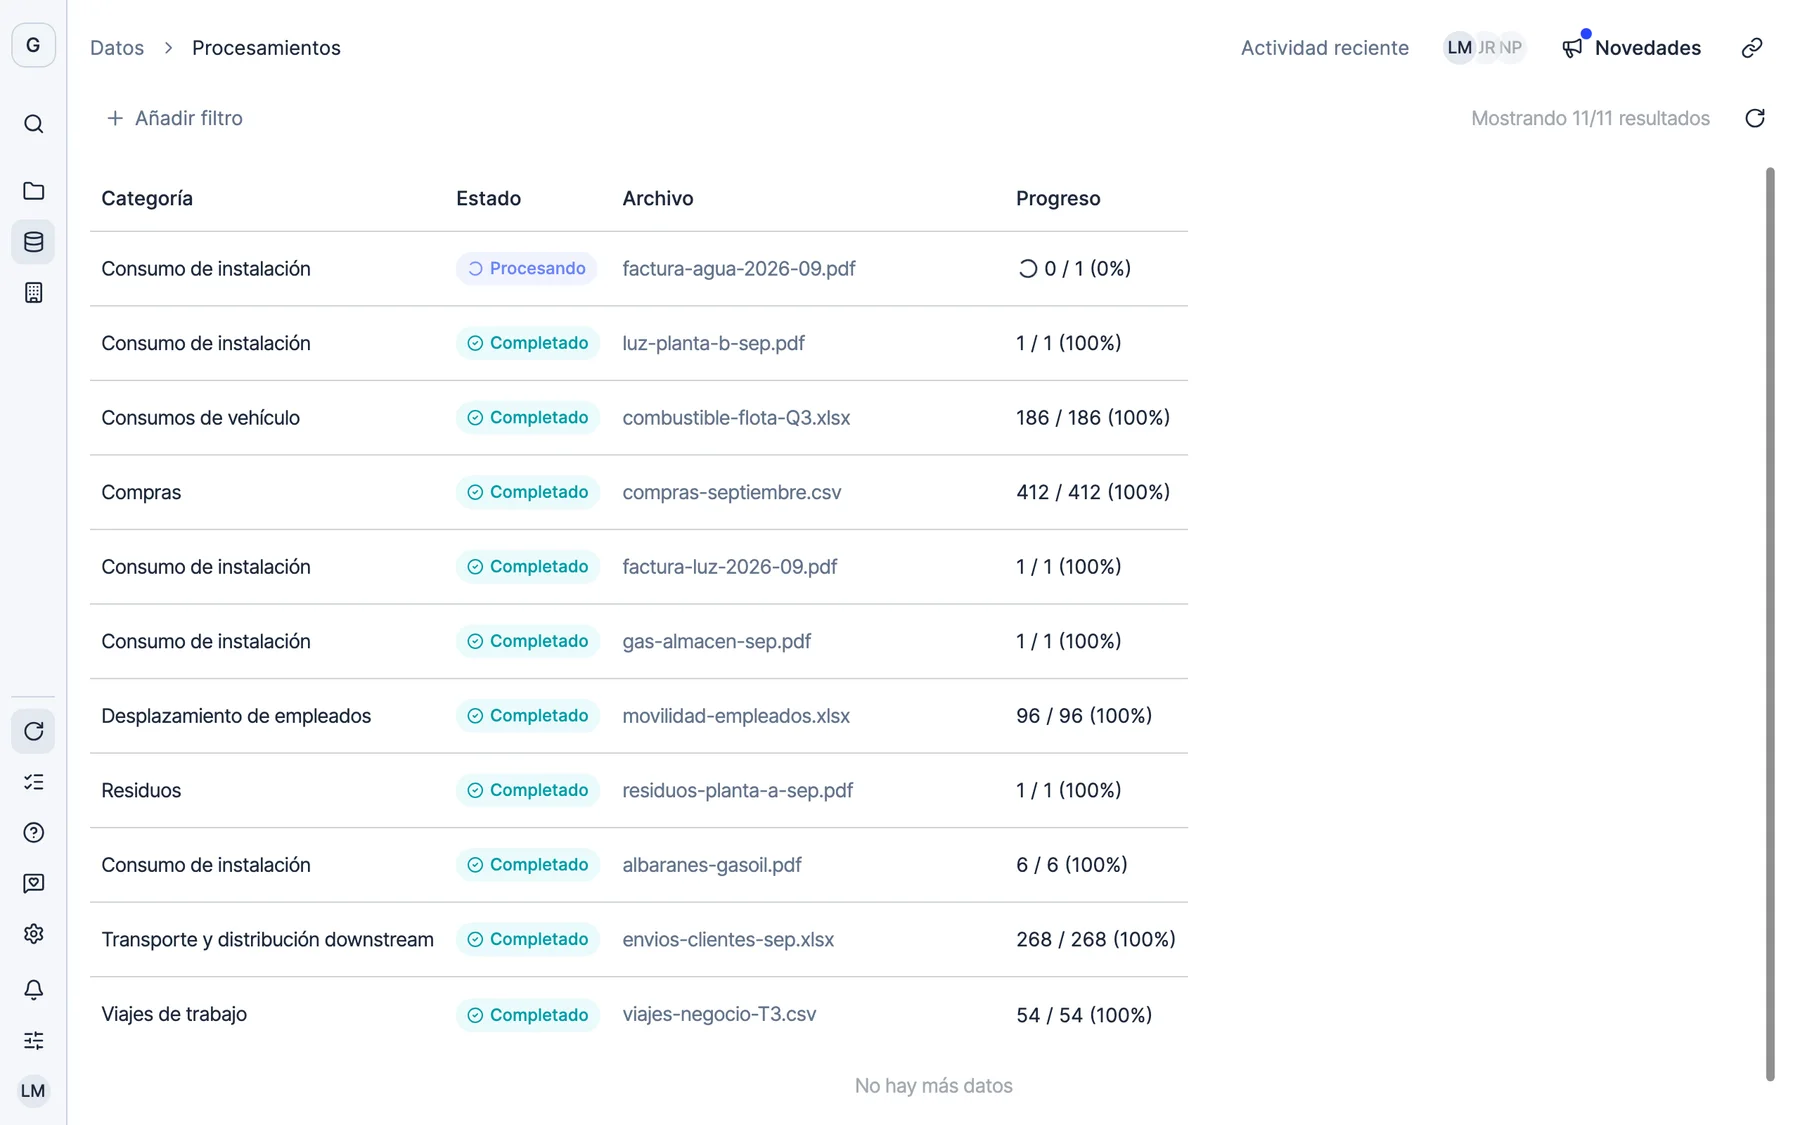Refresh results with the reload icon
This screenshot has width=1800, height=1125.
(x=1755, y=118)
